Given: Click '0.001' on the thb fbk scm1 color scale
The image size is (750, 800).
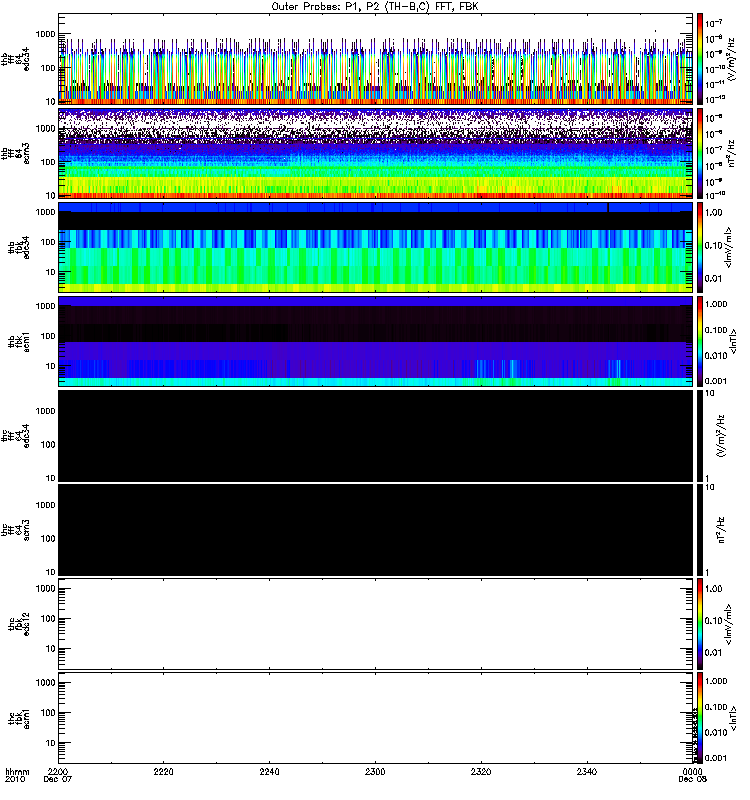Looking at the screenshot, I should 716,381.
